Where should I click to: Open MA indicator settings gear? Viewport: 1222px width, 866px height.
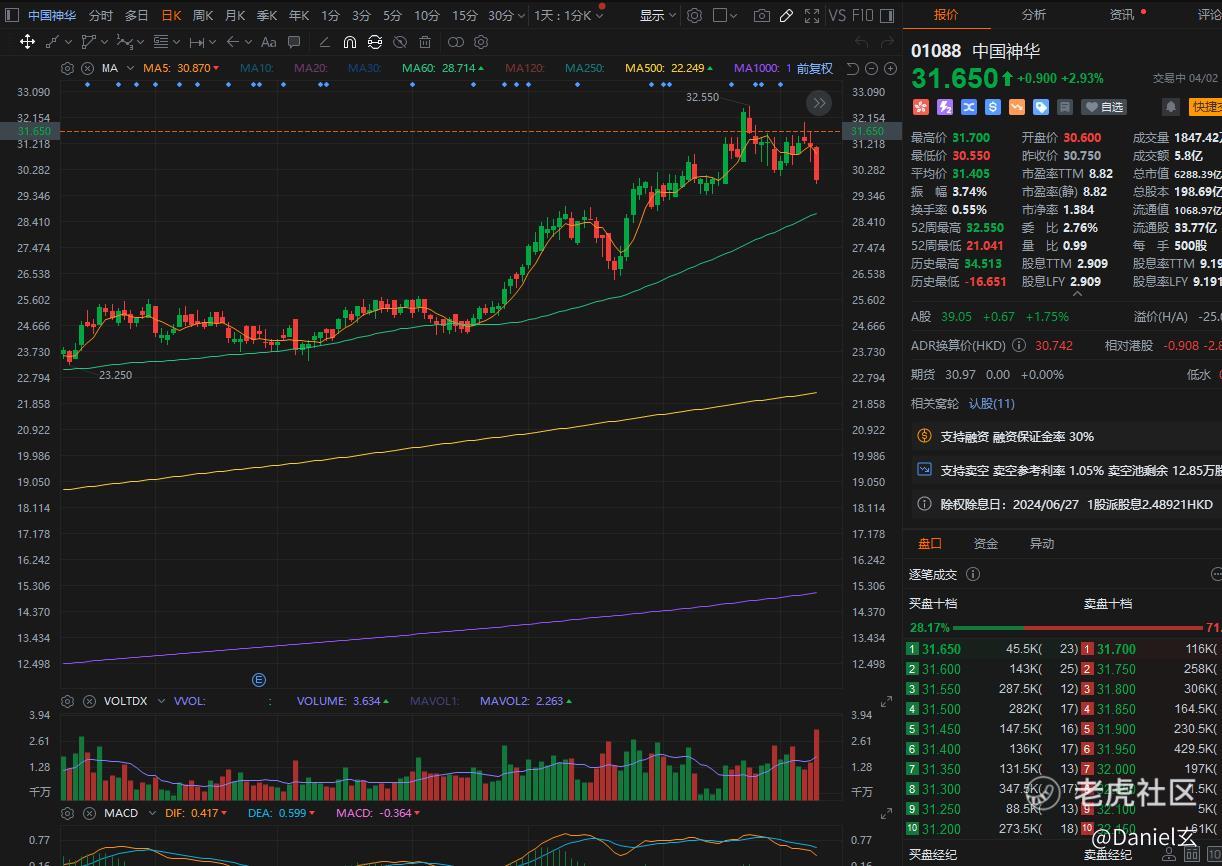point(67,68)
